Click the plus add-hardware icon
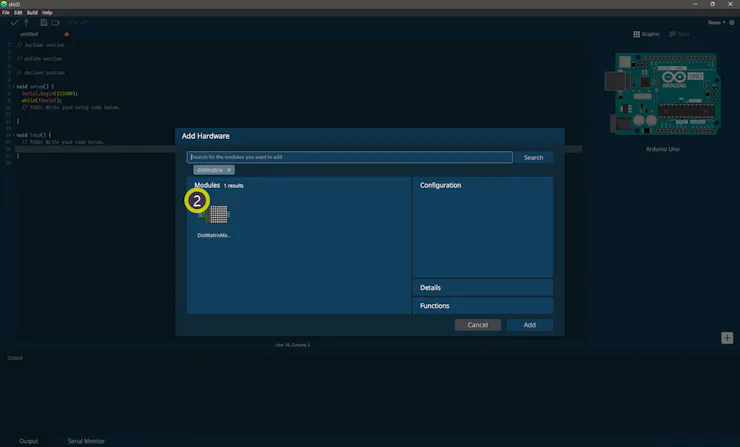 [727, 338]
